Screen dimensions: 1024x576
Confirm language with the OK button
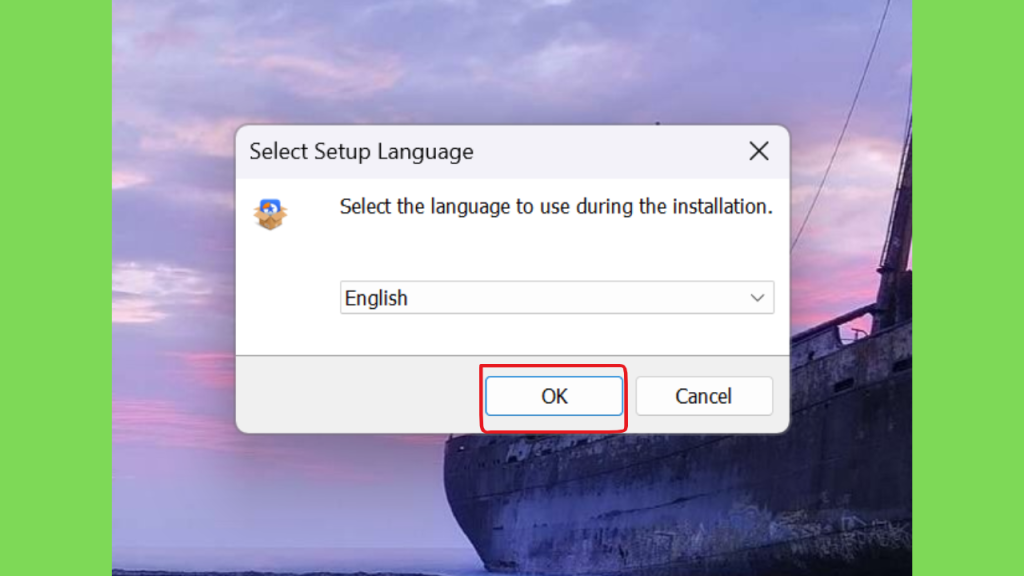tap(554, 396)
